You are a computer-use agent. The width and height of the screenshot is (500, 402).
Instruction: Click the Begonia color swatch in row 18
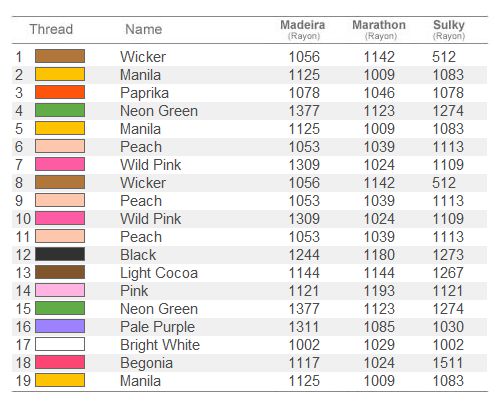click(60, 362)
